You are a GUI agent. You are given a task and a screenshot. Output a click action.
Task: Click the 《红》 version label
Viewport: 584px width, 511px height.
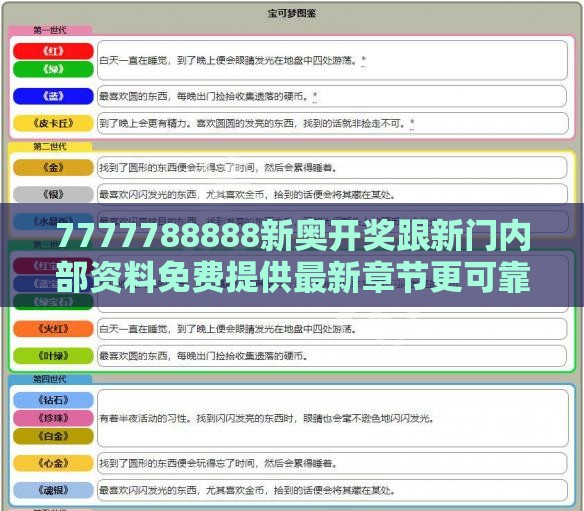coord(53,51)
